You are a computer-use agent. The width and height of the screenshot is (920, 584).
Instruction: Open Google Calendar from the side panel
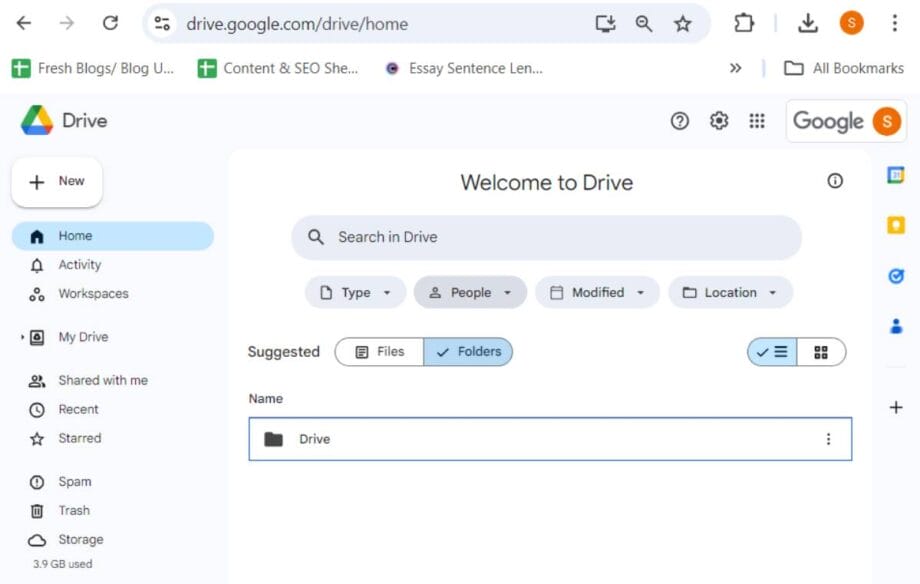(x=895, y=177)
